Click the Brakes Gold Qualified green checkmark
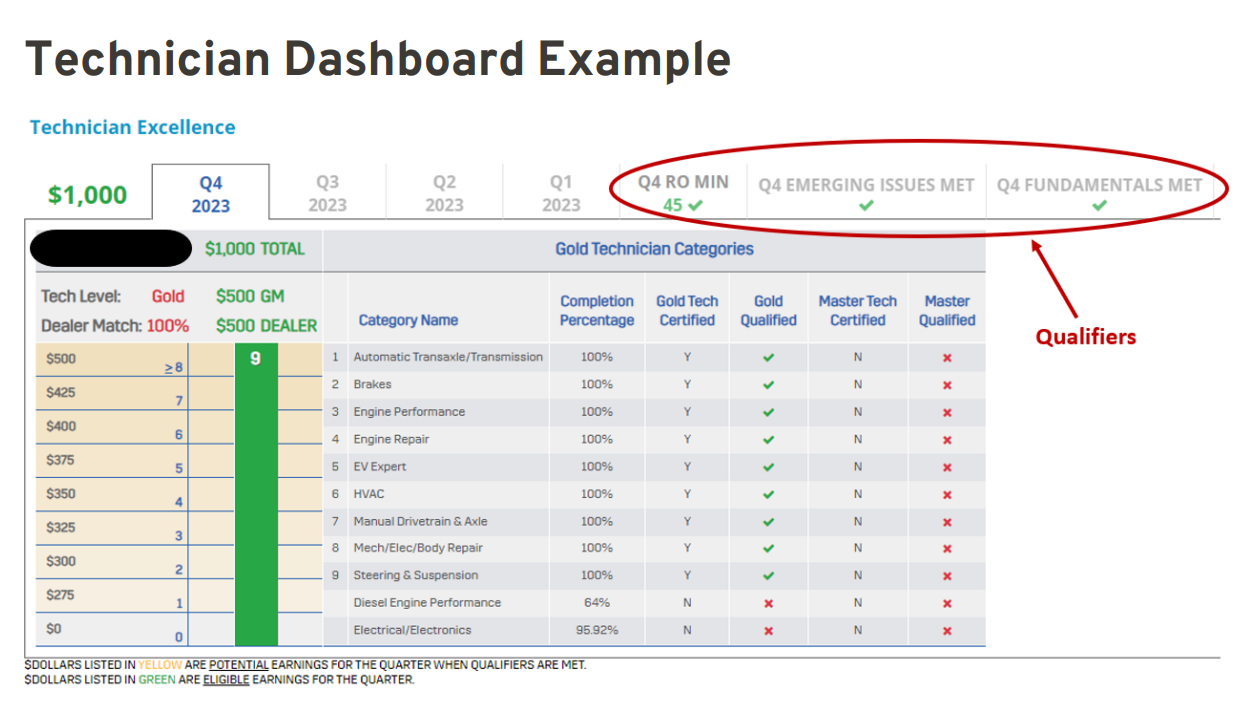The image size is (1258, 703). coord(768,385)
